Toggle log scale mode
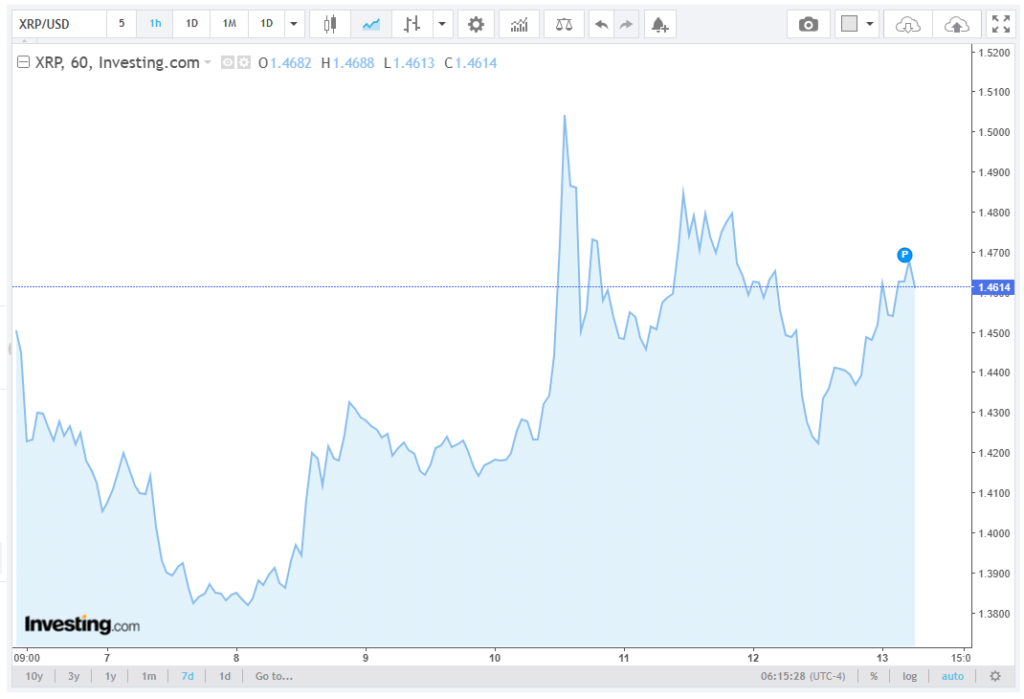This screenshot has width=1024, height=699. click(910, 676)
